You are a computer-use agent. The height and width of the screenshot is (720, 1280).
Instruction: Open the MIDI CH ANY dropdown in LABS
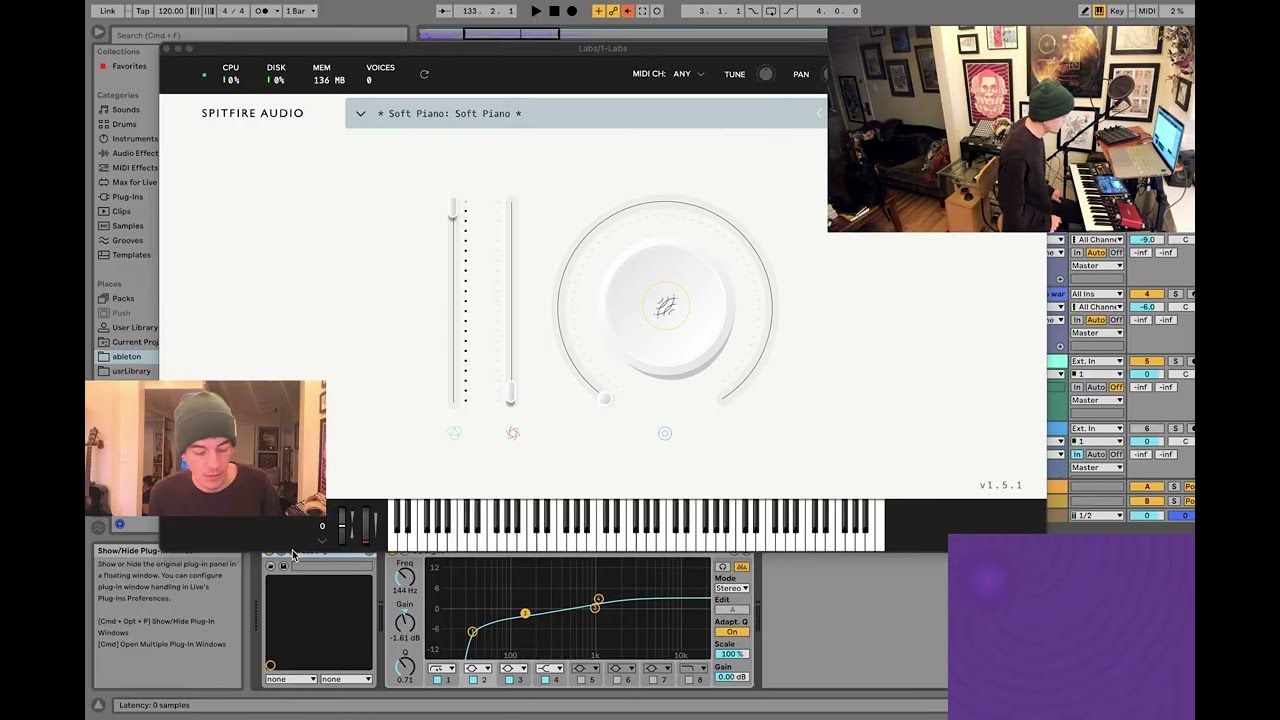tap(689, 74)
